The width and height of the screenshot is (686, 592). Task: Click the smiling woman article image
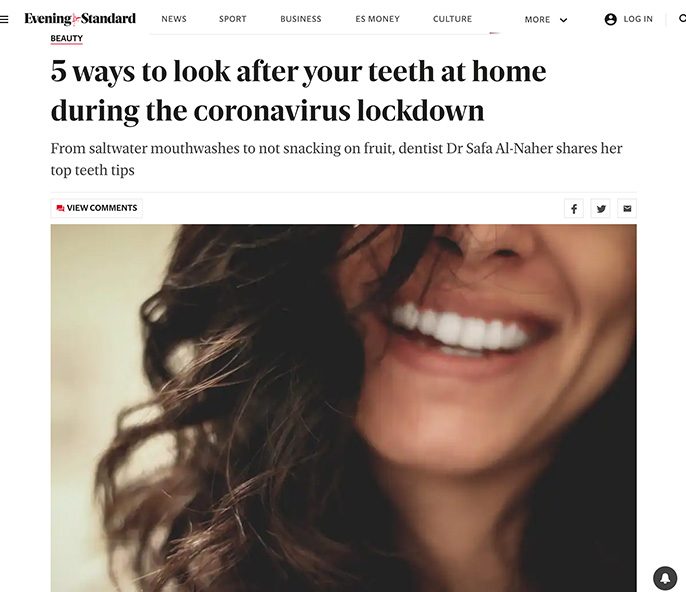[343, 408]
